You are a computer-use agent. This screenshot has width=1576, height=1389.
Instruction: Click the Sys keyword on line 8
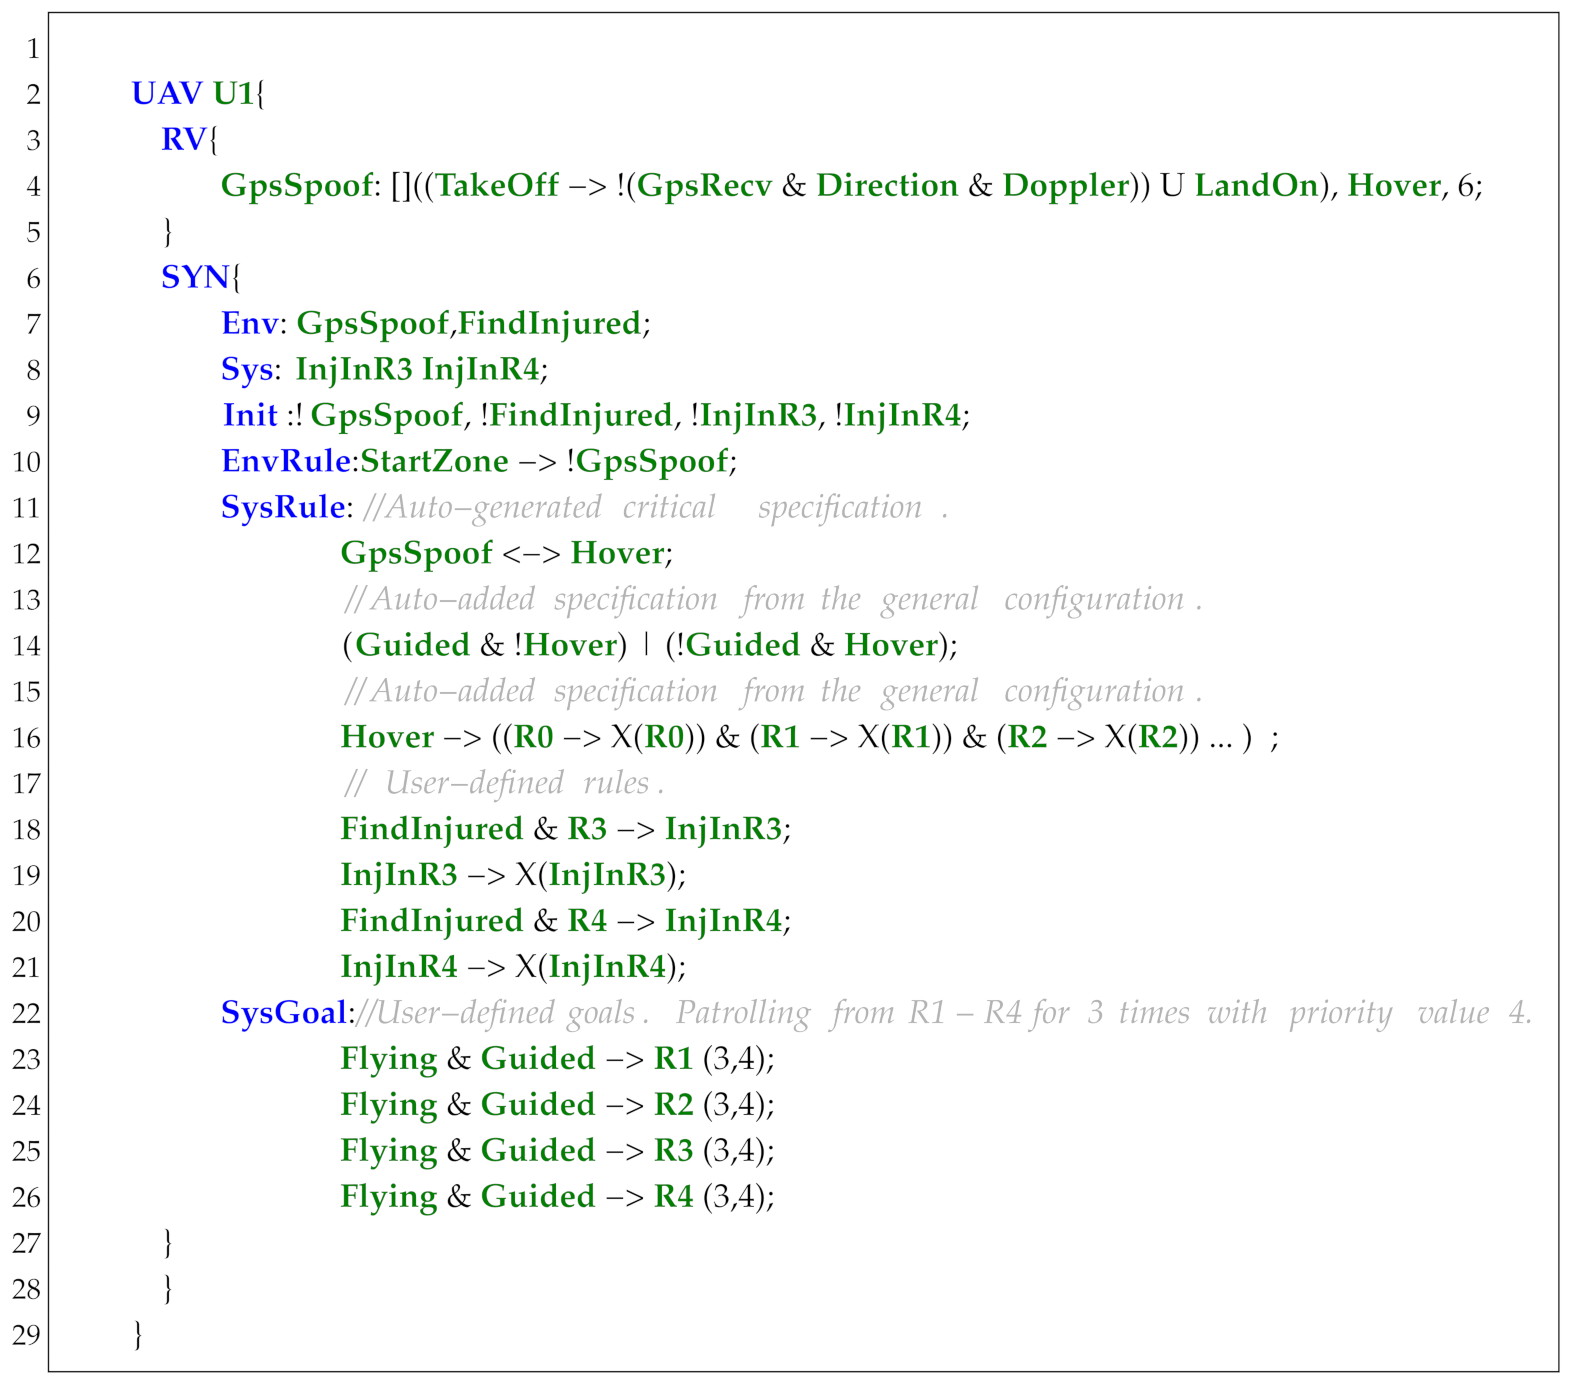tap(246, 370)
